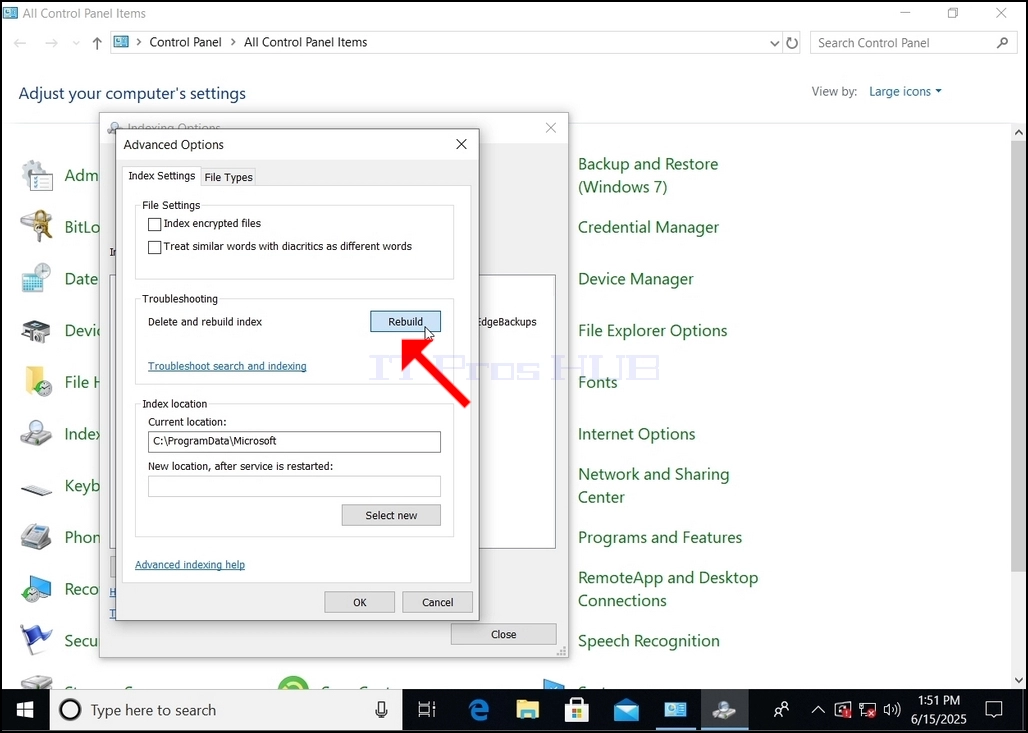1028x733 pixels.
Task: Open the Security and Maintenance flag icon
Action: click(x=37, y=641)
